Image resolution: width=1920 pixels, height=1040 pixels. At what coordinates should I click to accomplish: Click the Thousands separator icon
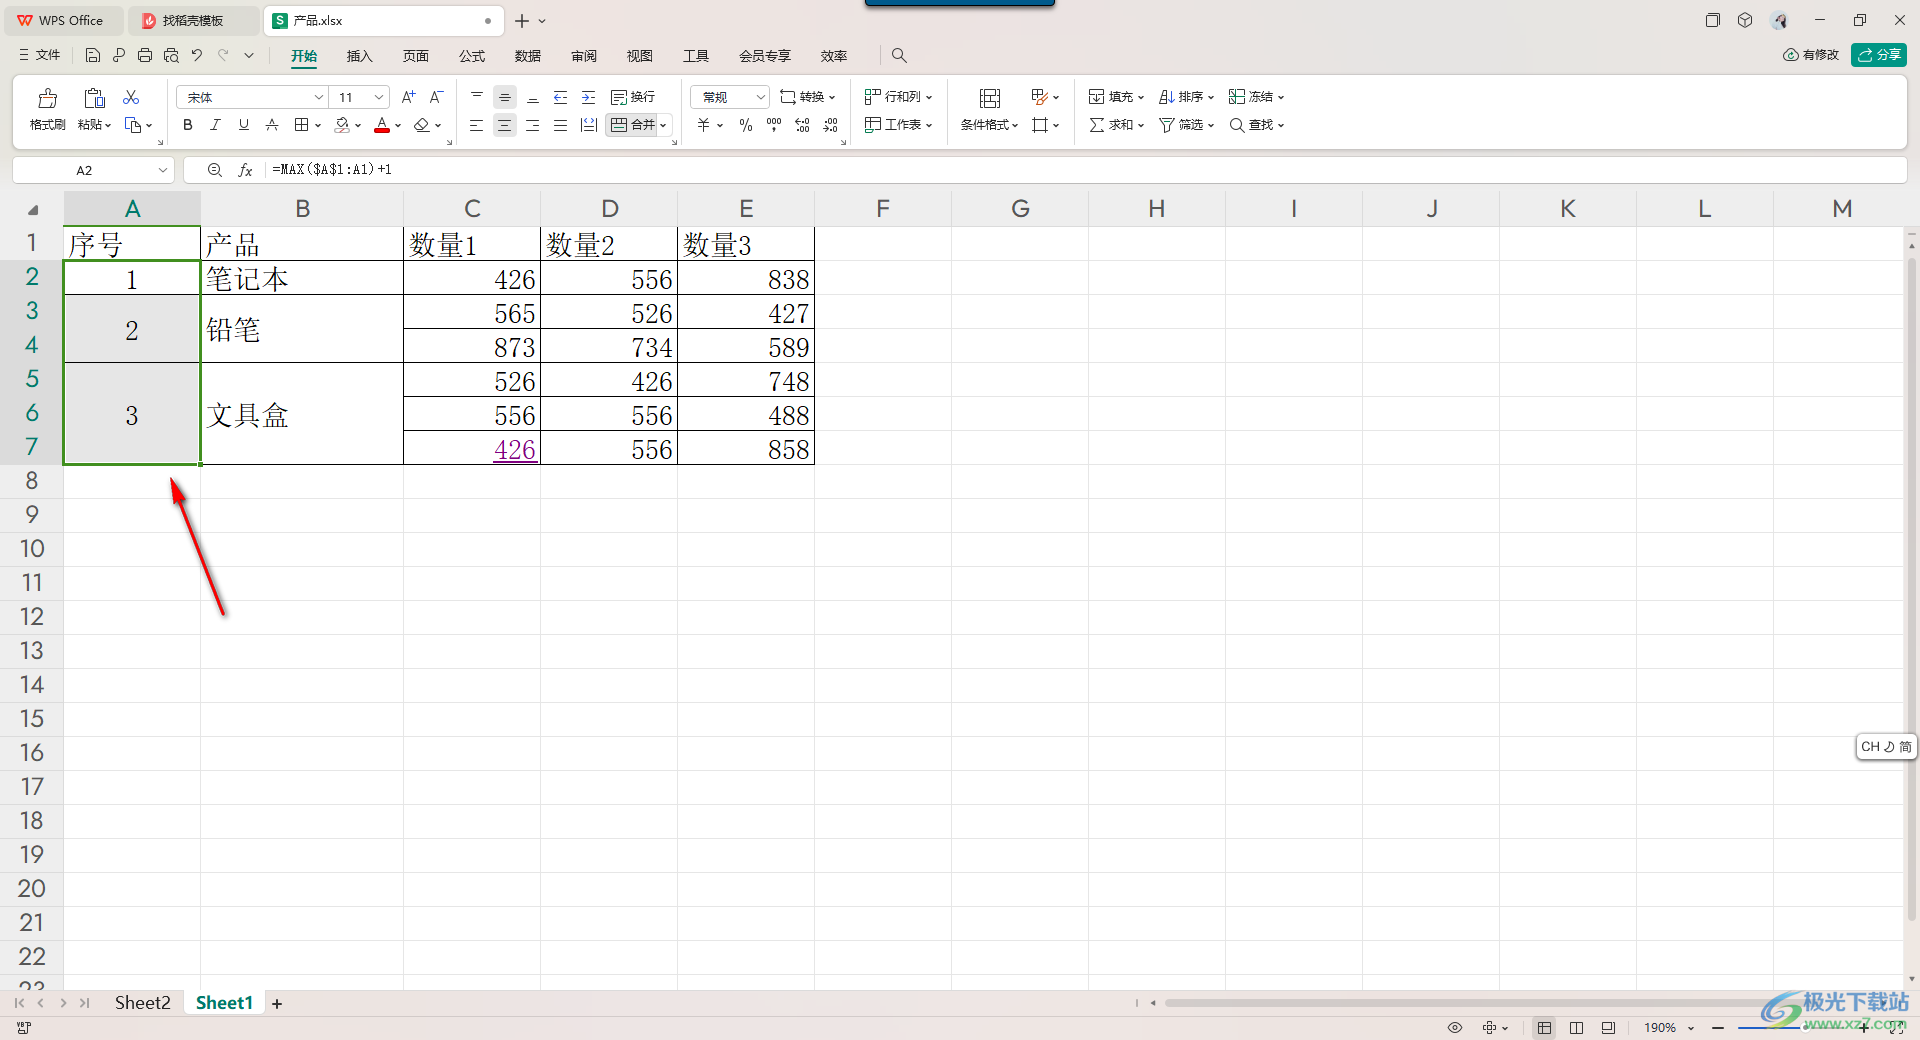(x=774, y=125)
